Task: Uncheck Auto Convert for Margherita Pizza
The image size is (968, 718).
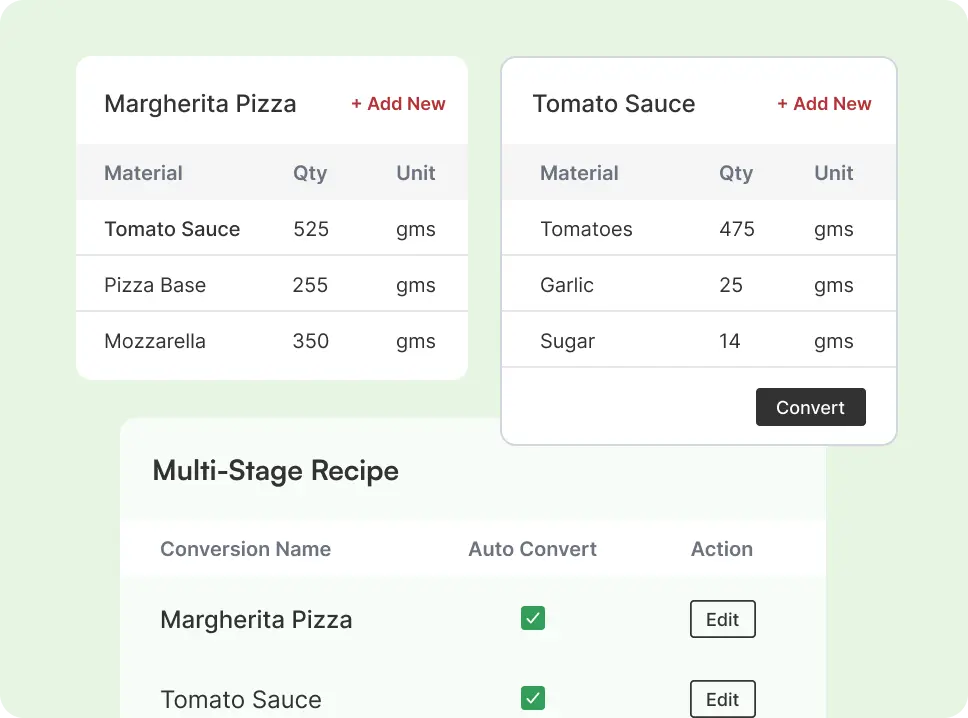Action: point(533,618)
